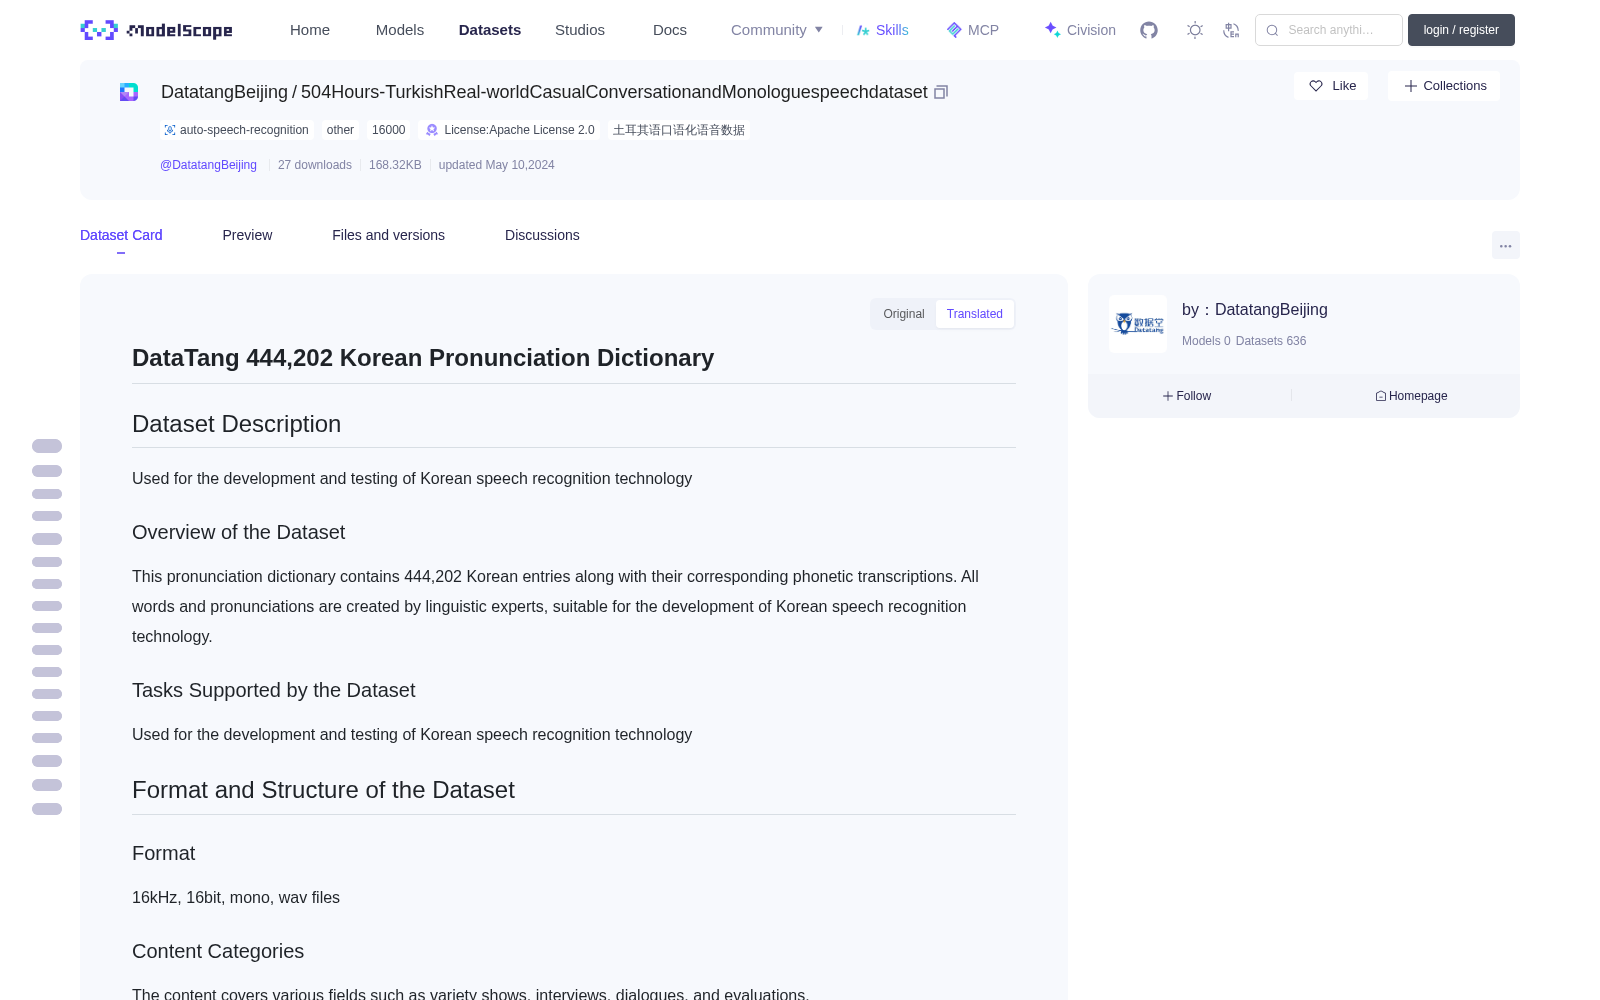This screenshot has height=1000, width=1600.
Task: Click the 'DataTang 444,202 Korean Pronunciation Dictionary' title
Action: coord(423,358)
